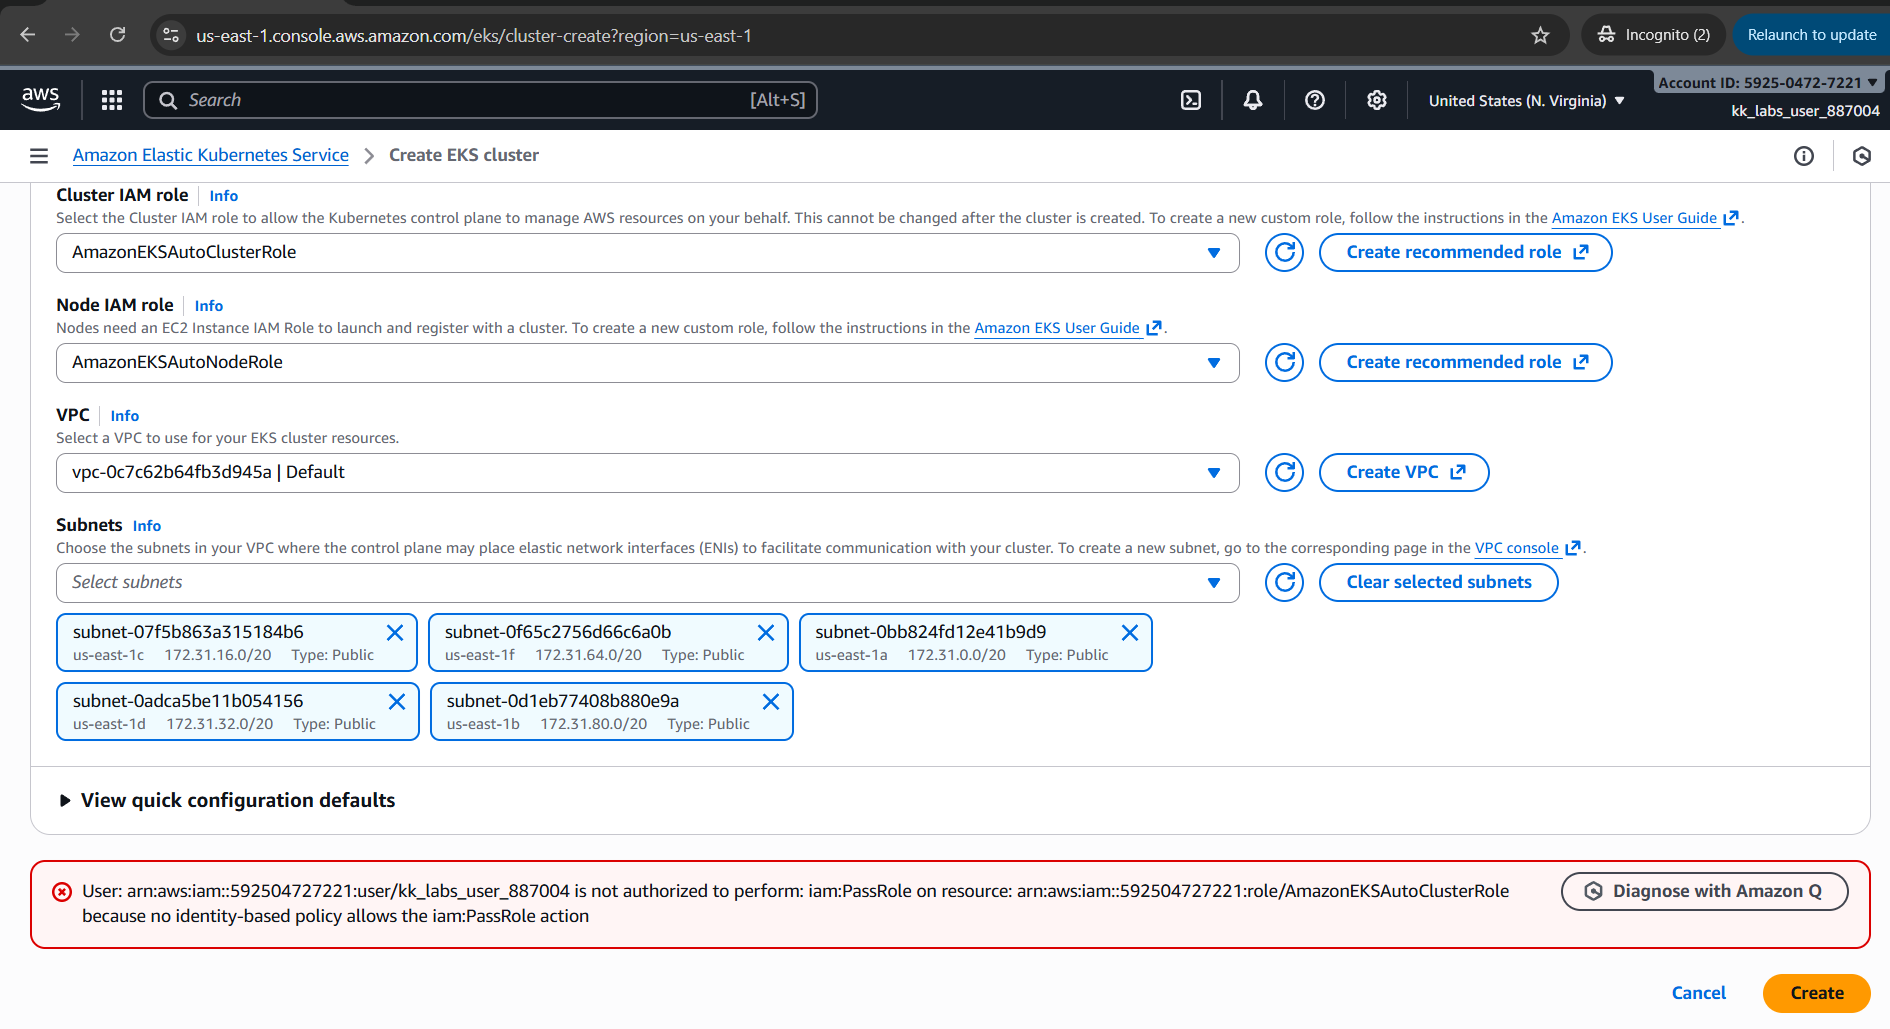The height and width of the screenshot is (1029, 1890).
Task: Click the orange Create button
Action: coord(1817,993)
